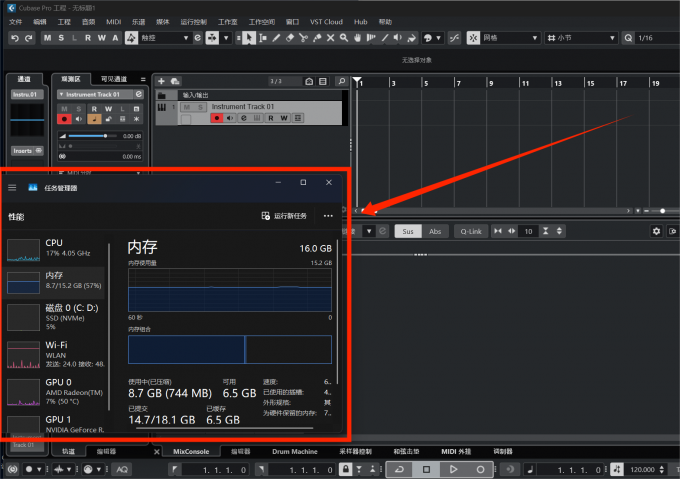Toggle global Solo S in toolbar
This screenshot has height=479, width=680.
click(61, 38)
